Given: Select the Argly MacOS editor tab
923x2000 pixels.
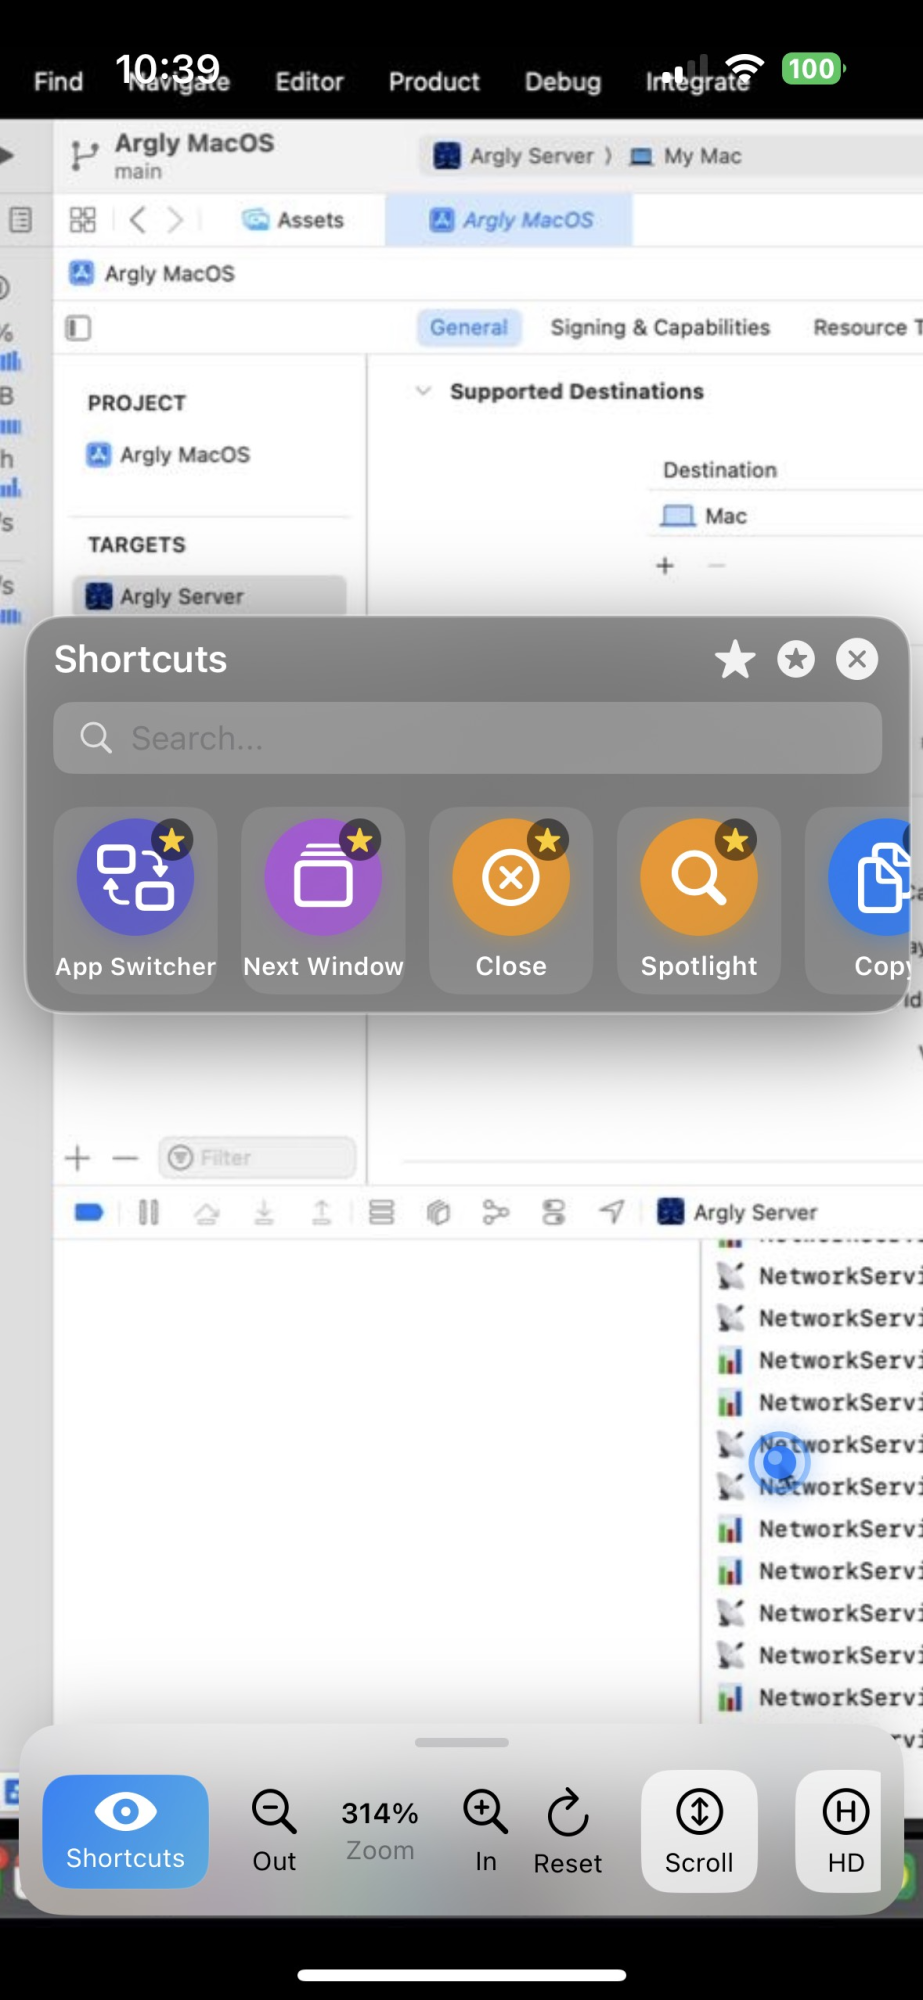Looking at the screenshot, I should click(x=510, y=220).
